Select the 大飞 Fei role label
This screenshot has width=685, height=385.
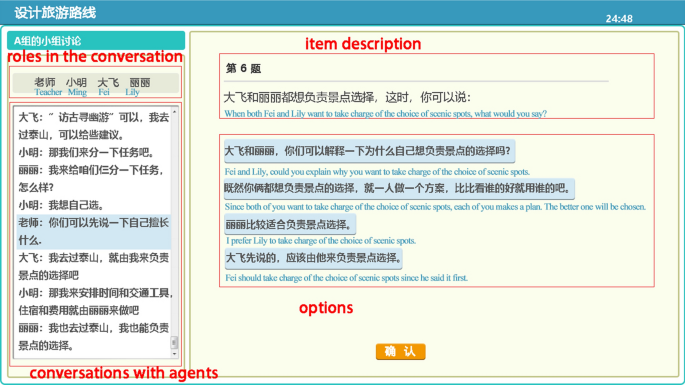[x=107, y=86]
